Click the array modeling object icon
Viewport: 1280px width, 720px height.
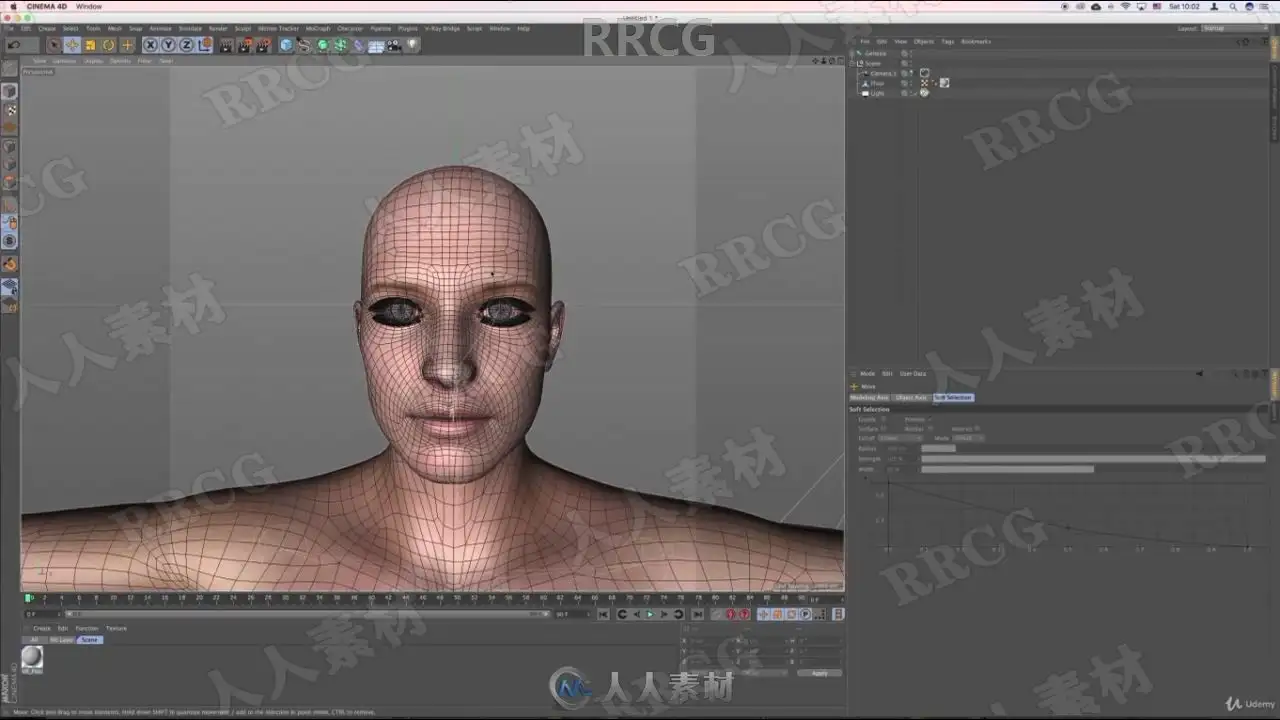coord(340,45)
